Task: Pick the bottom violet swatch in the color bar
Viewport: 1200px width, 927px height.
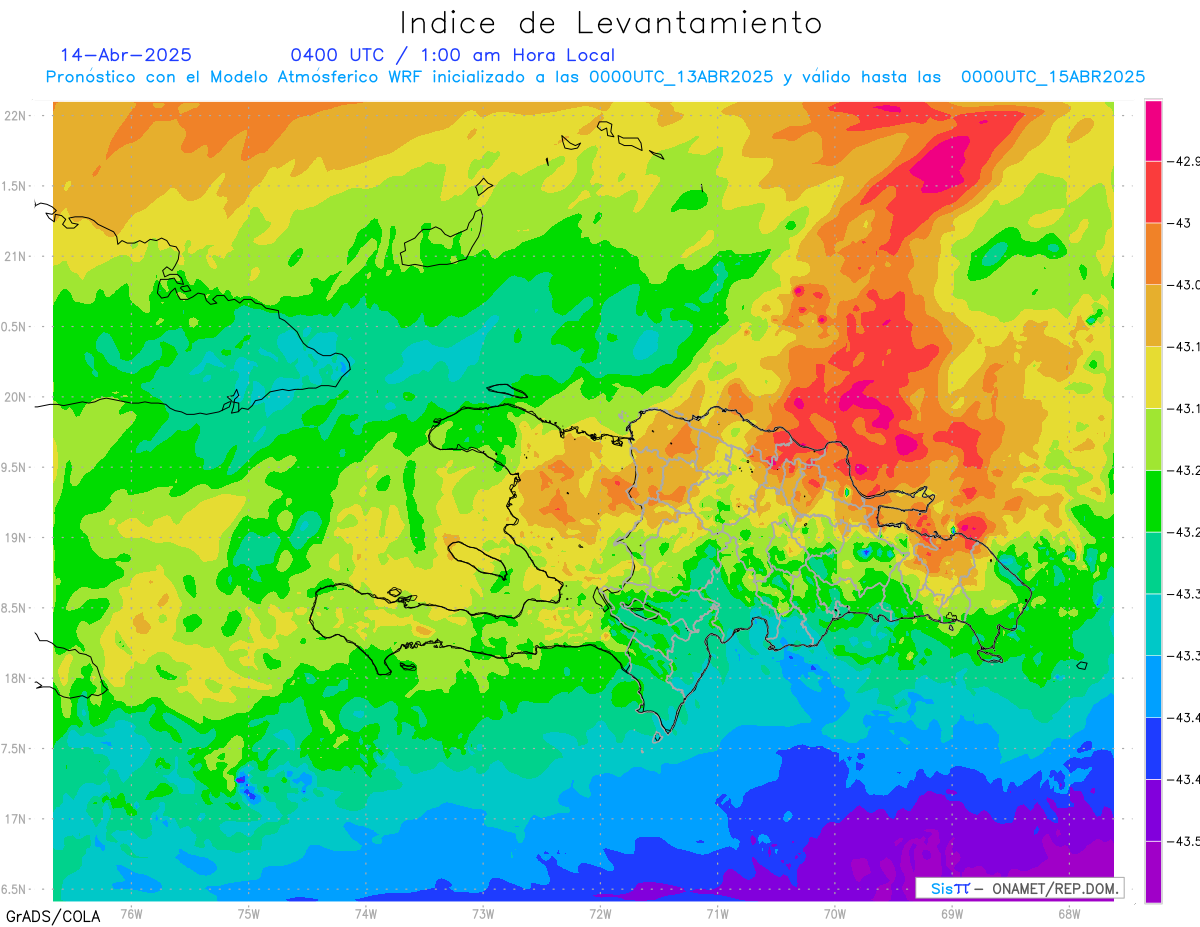Action: [1153, 872]
